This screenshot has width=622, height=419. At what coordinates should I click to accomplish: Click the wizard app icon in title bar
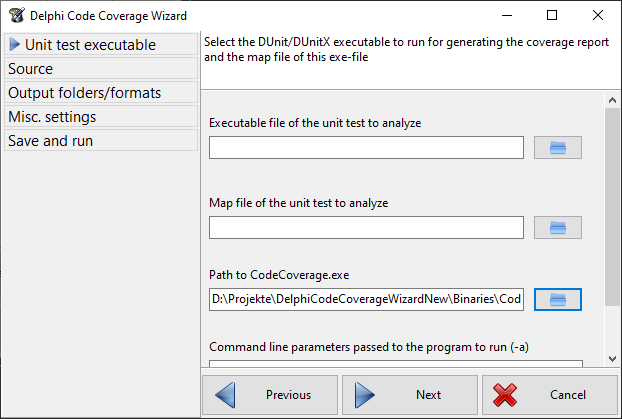tap(15, 15)
